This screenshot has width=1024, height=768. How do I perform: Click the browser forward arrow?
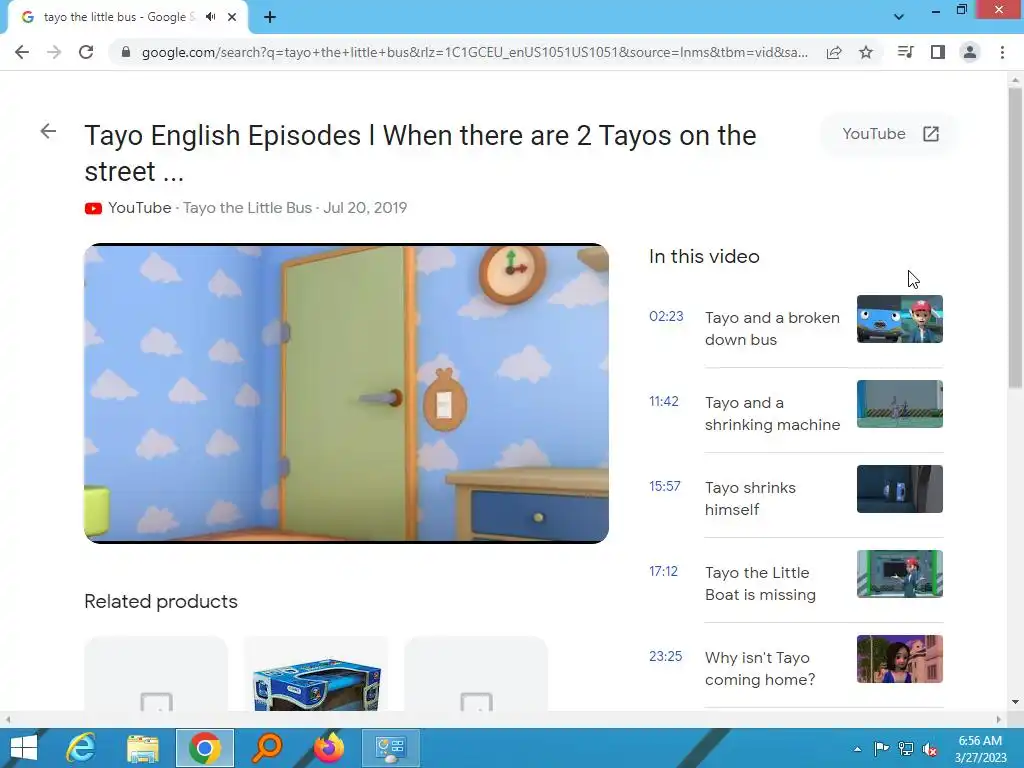tap(54, 52)
